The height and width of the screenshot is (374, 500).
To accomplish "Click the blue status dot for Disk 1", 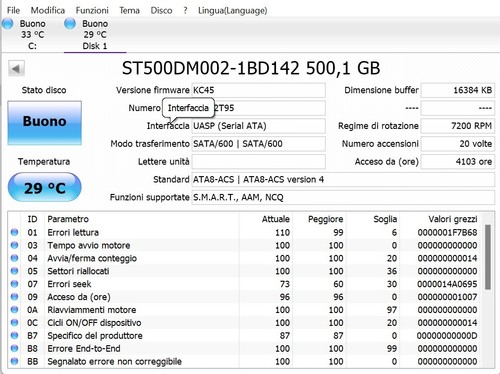I will coord(70,24).
